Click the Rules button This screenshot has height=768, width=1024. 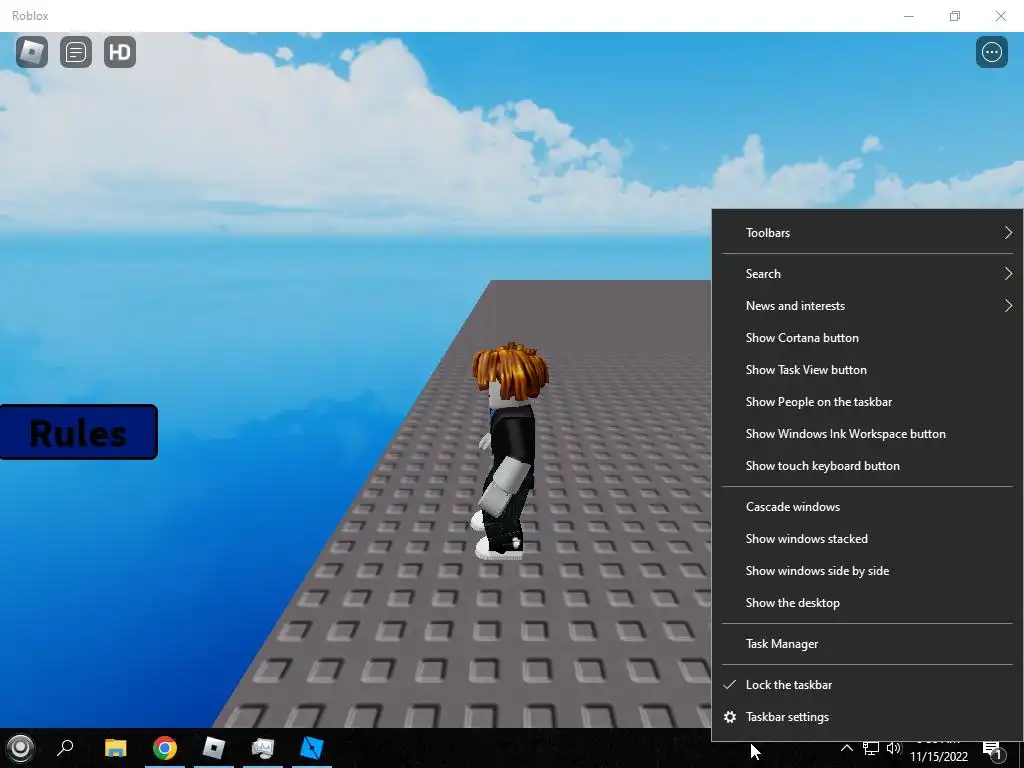click(x=78, y=432)
